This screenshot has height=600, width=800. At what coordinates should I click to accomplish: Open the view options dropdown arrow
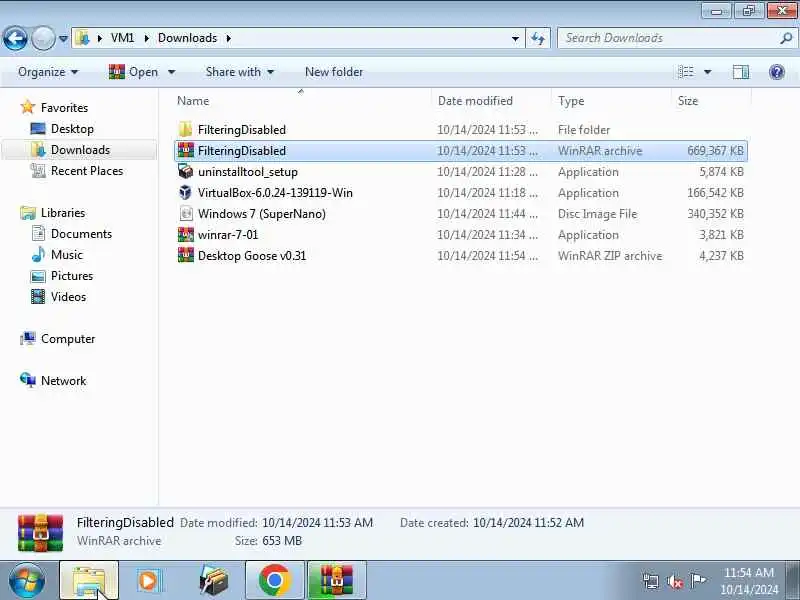coord(708,72)
